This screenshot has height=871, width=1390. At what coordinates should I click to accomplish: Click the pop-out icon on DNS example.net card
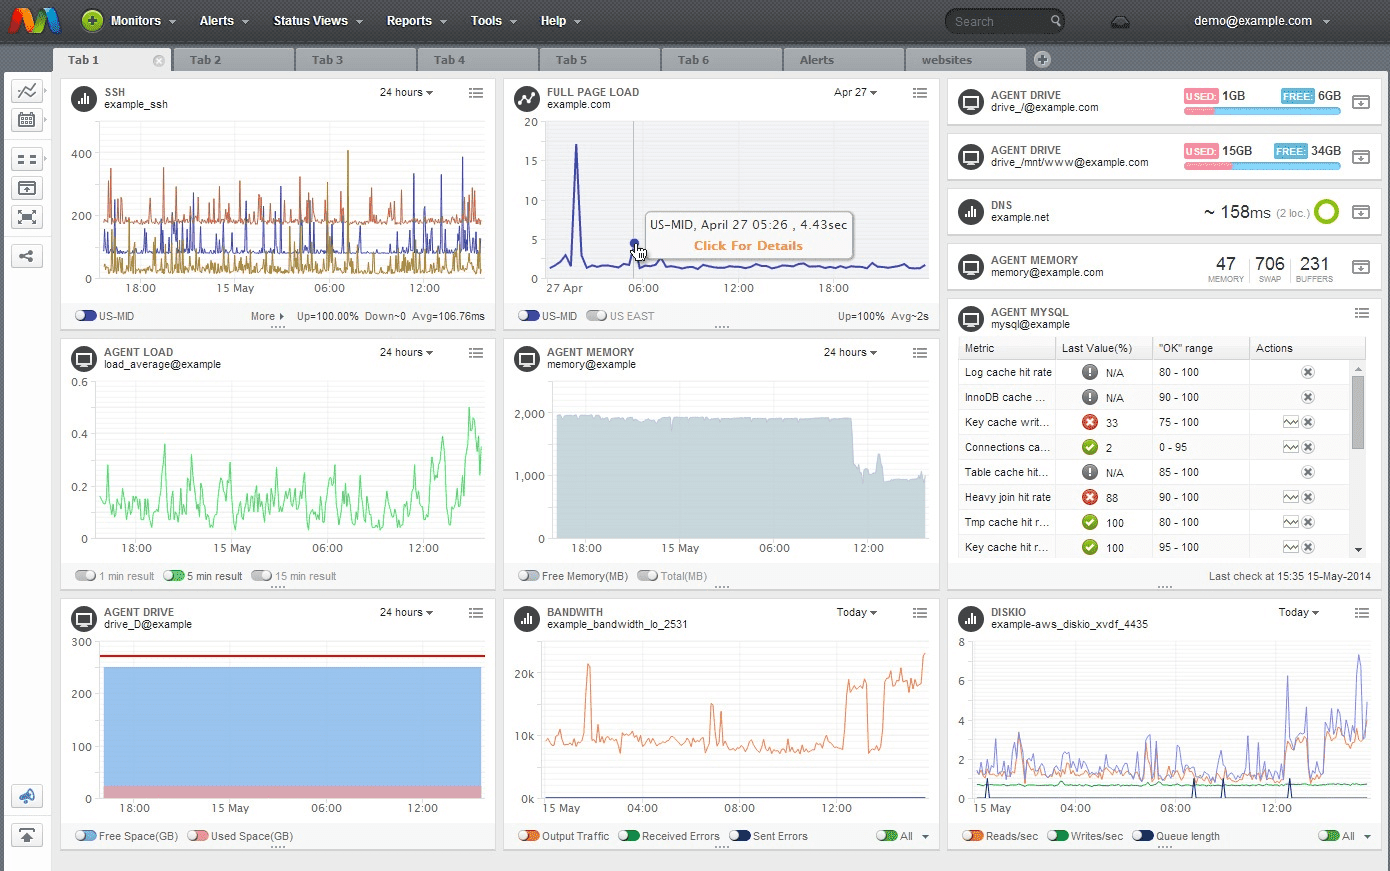[1361, 212]
